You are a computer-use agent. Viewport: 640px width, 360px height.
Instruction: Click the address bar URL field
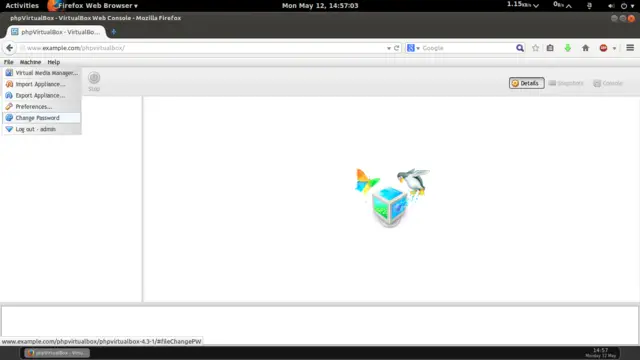202,48
